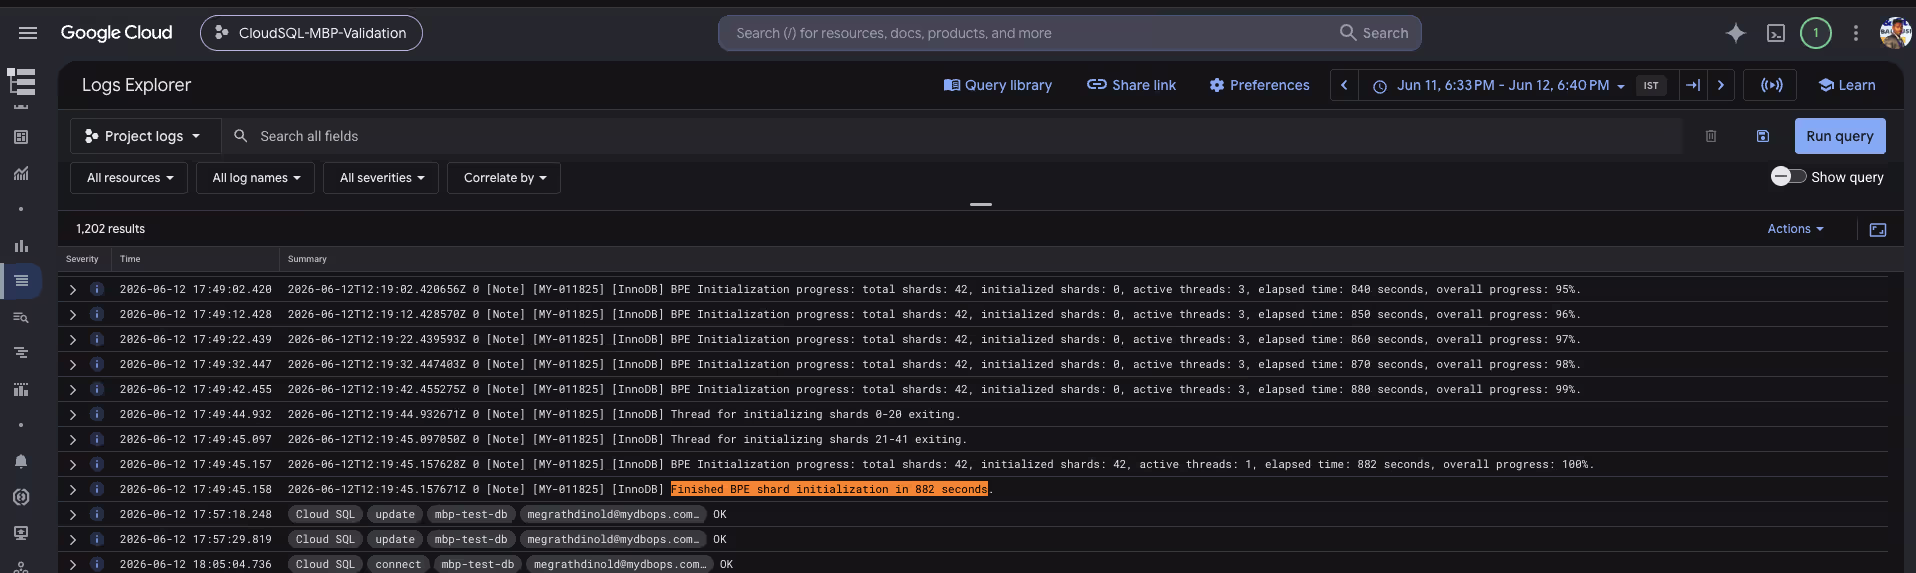The image size is (1916, 573).
Task: Open the Actions dropdown menu
Action: [1795, 229]
